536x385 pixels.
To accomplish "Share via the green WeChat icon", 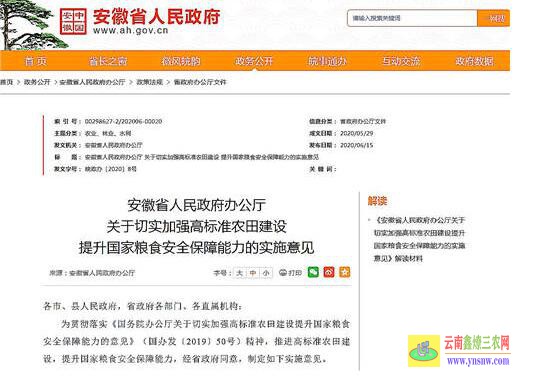I will pyautogui.click(x=313, y=272).
